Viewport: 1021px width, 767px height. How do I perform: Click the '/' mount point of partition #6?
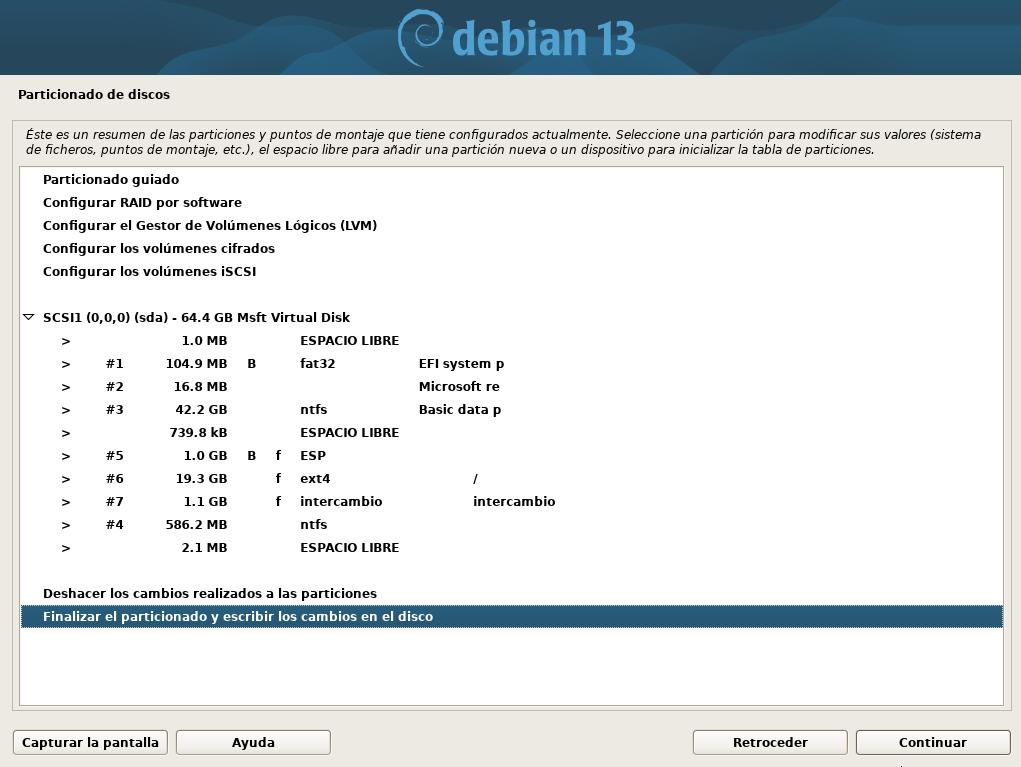point(475,479)
